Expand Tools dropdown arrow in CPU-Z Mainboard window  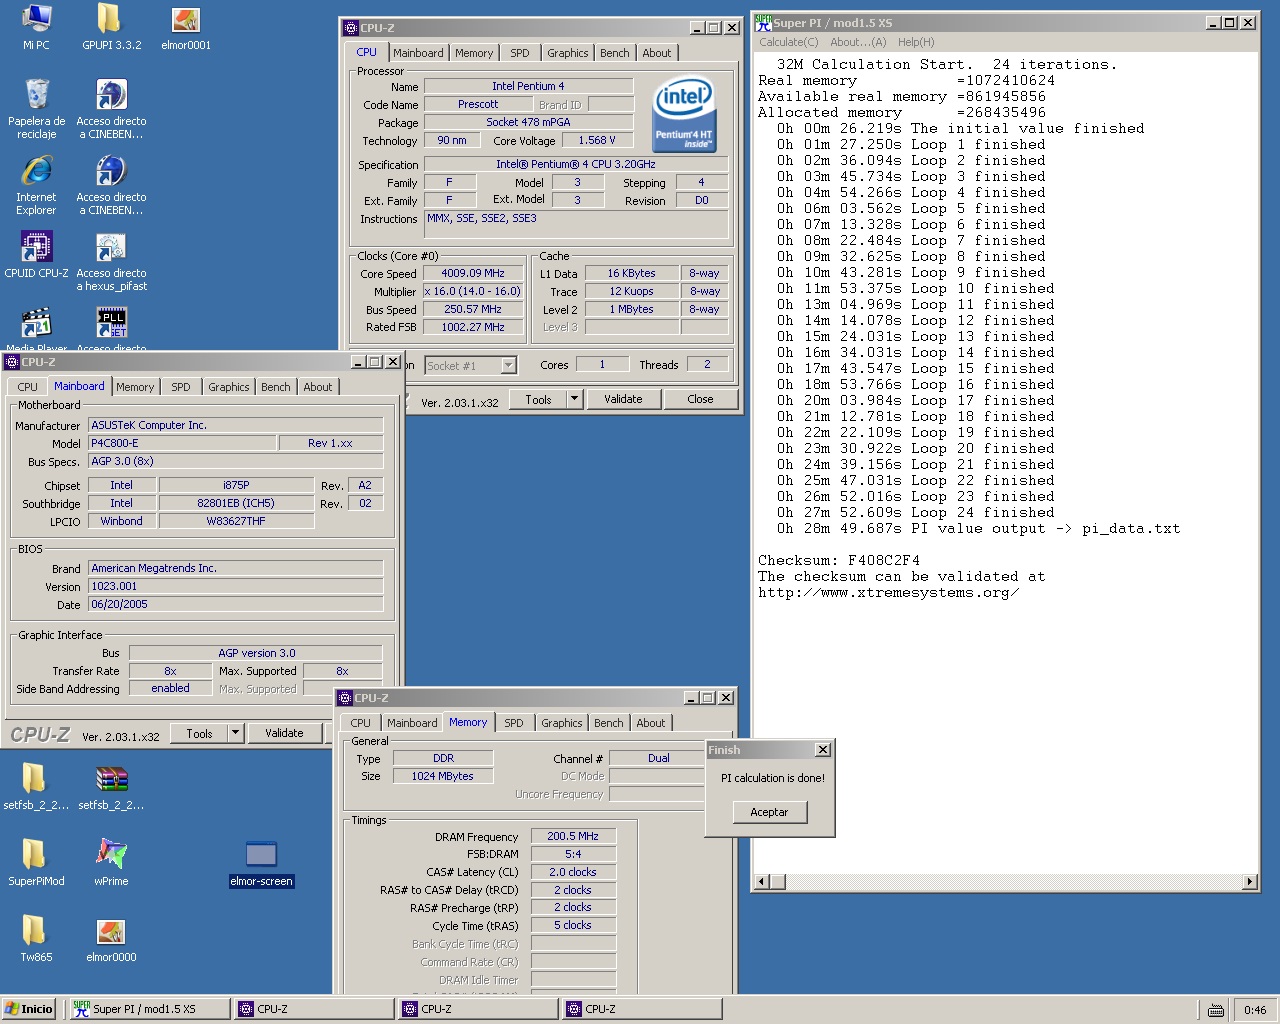(235, 733)
